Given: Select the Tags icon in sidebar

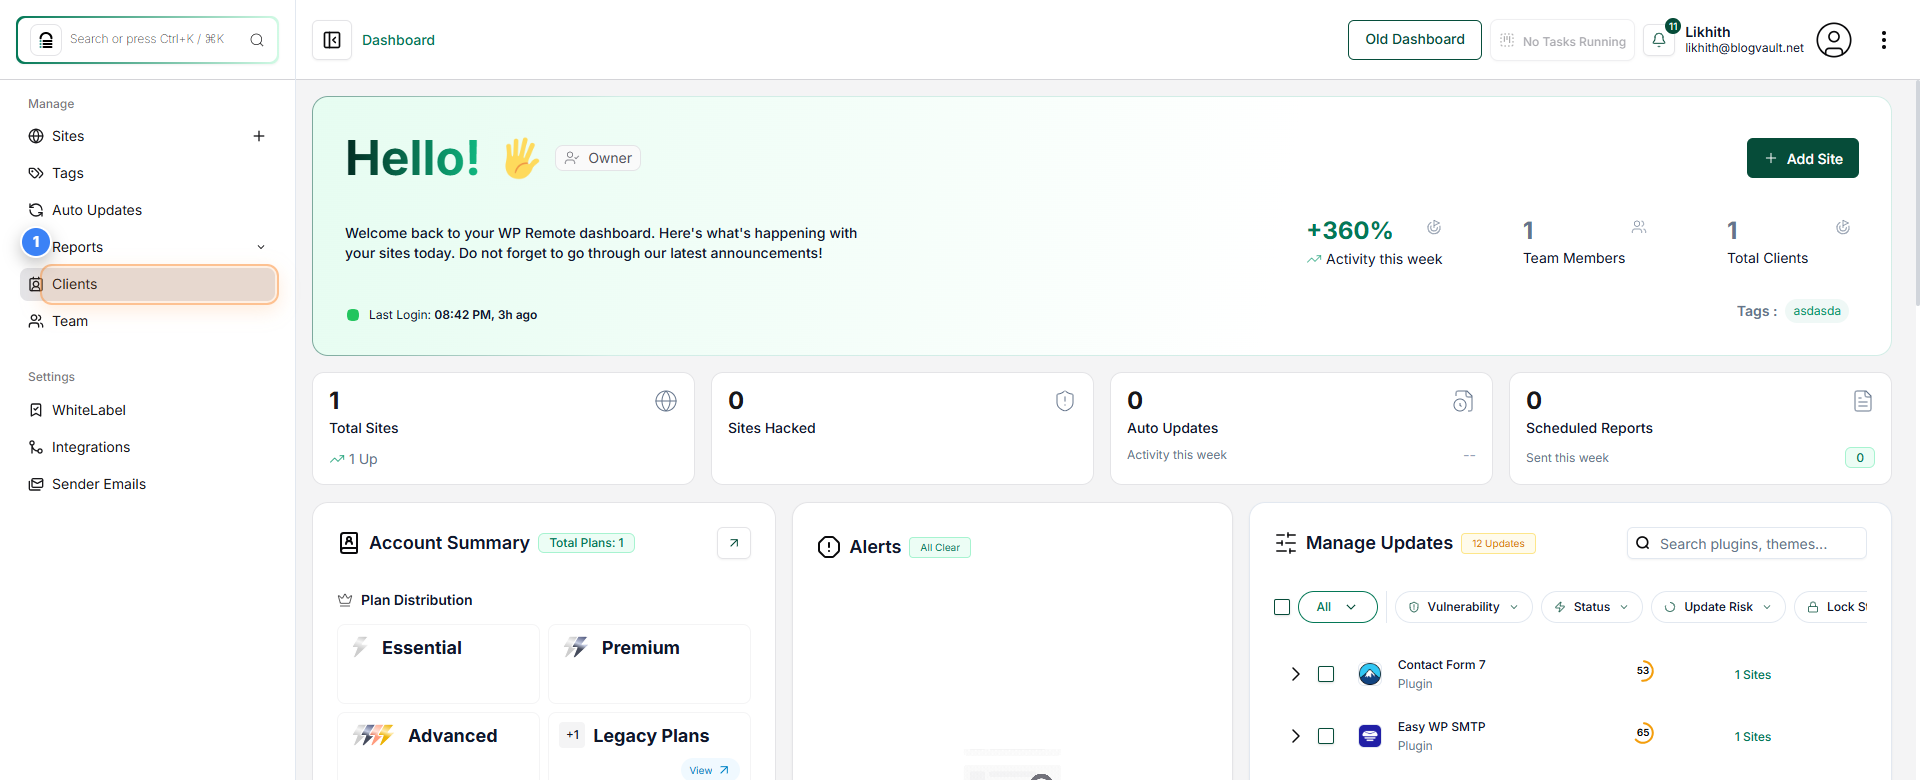Looking at the screenshot, I should point(36,172).
